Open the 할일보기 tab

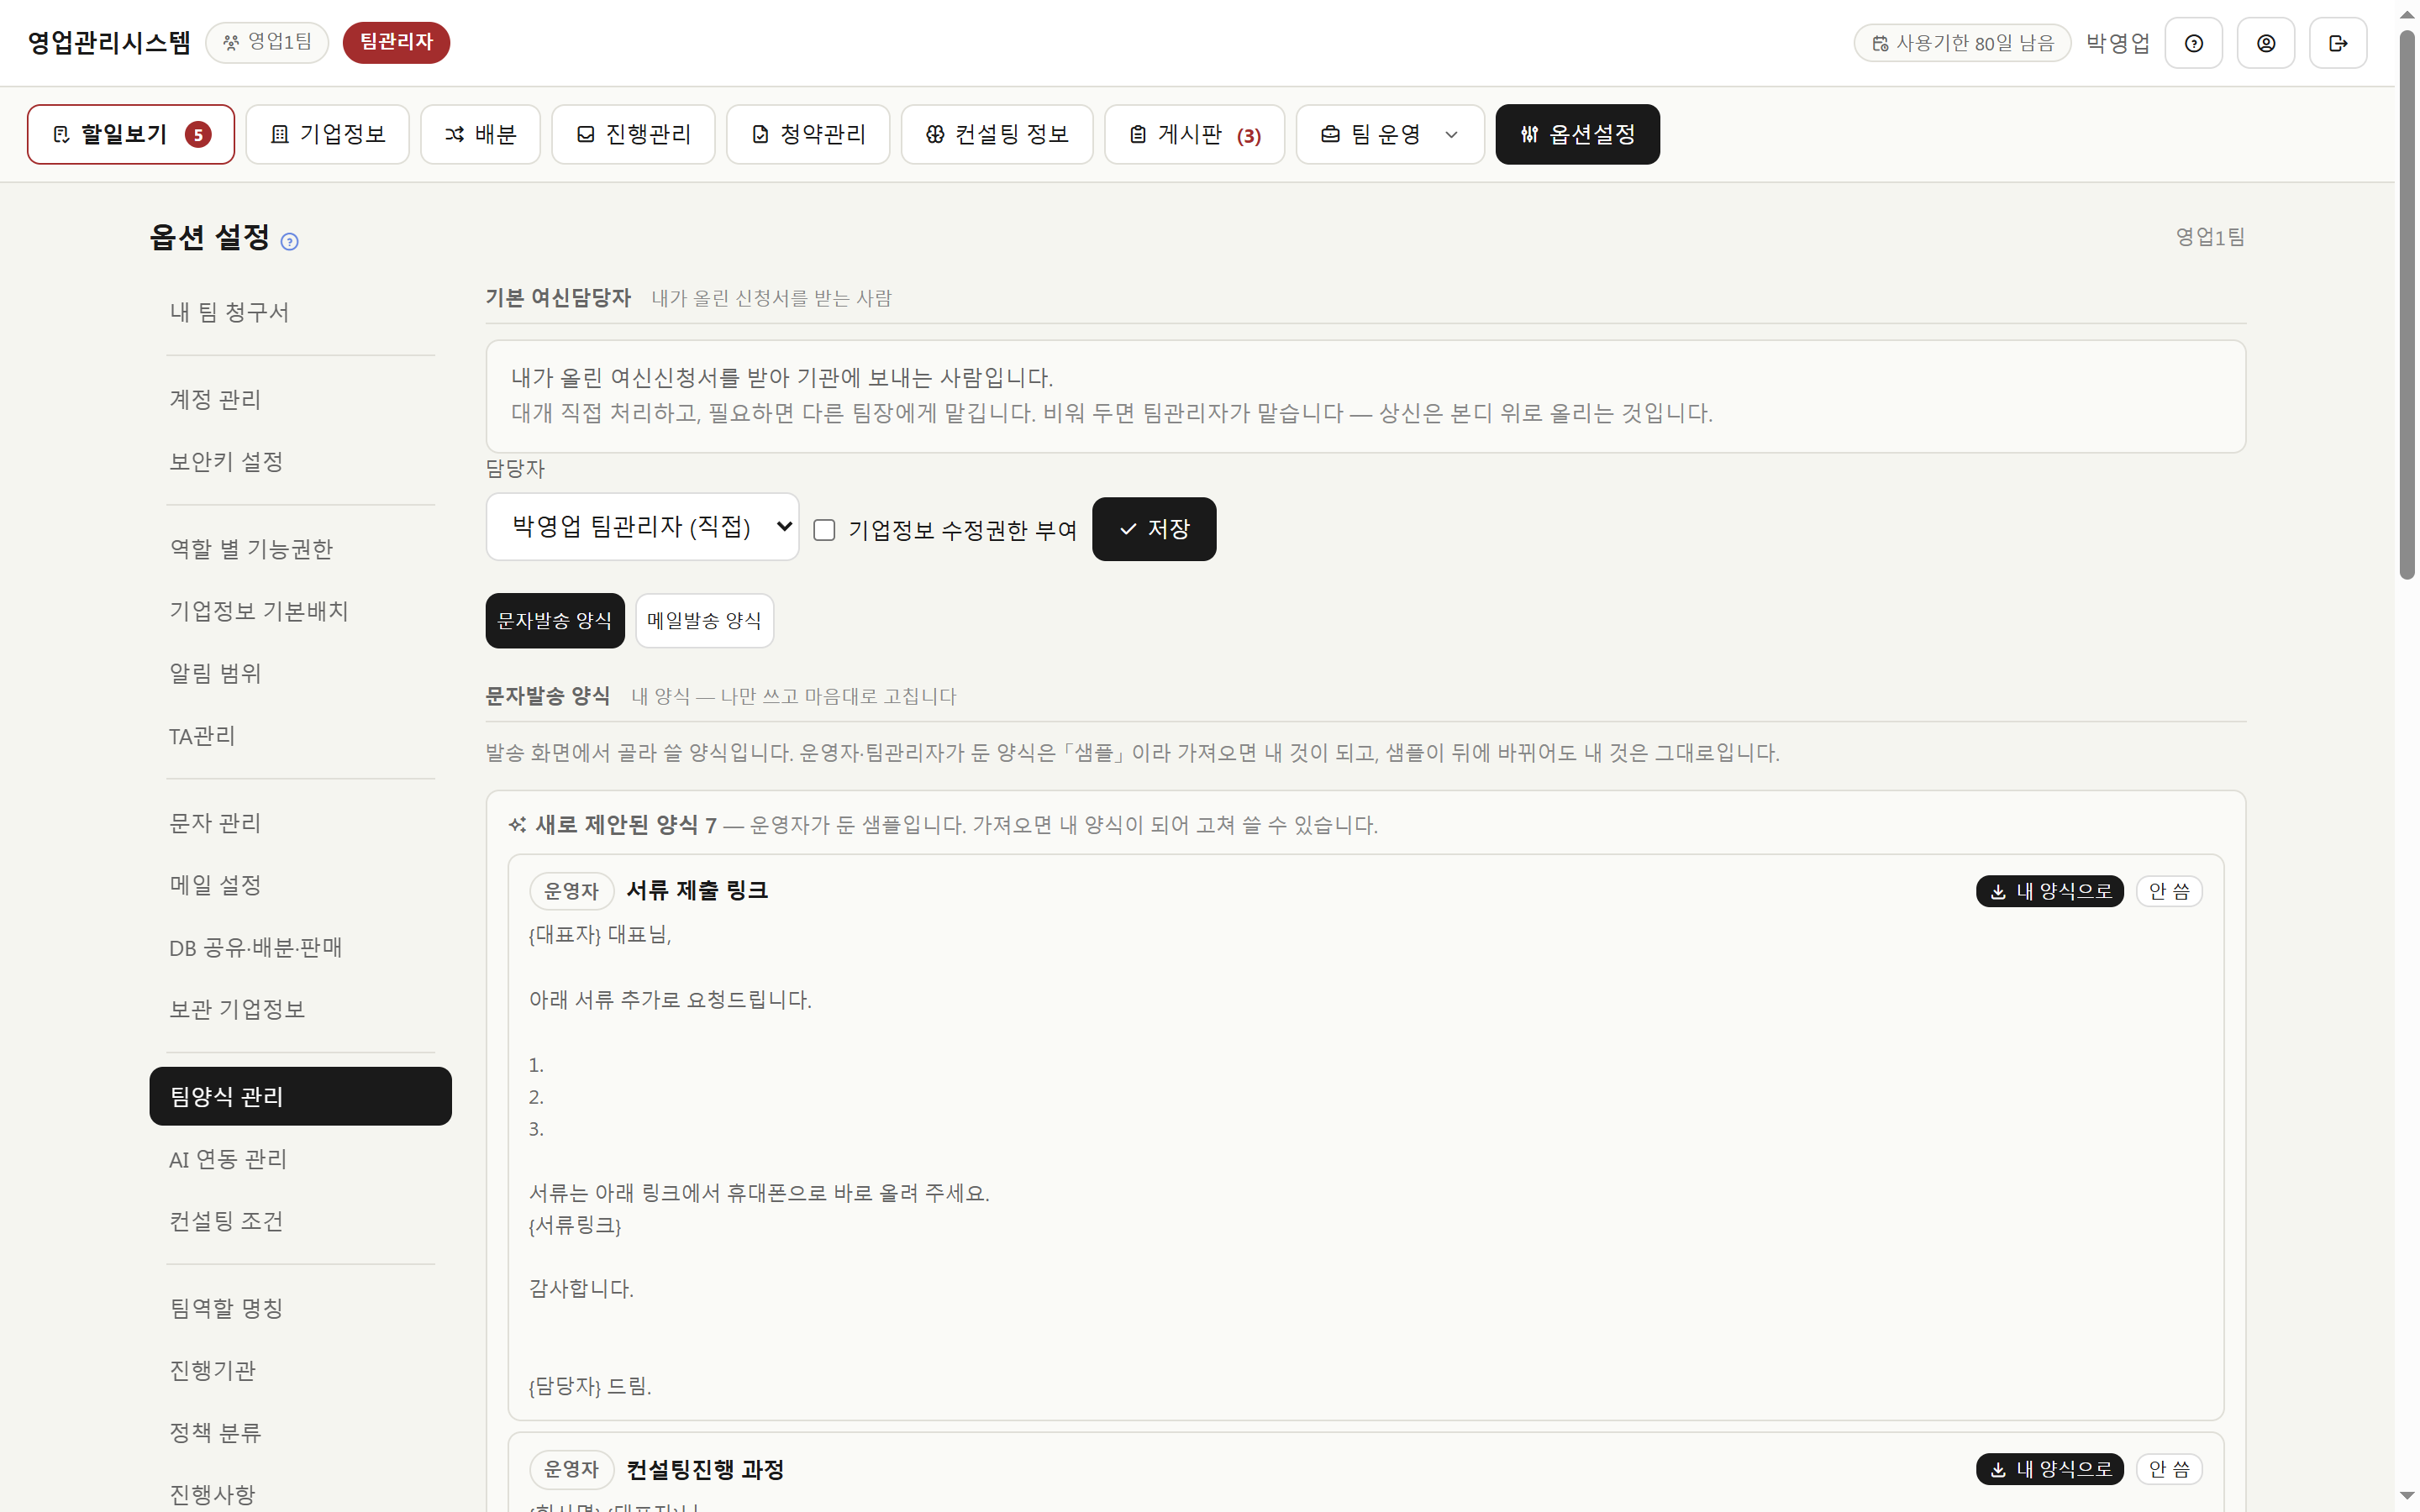131,134
